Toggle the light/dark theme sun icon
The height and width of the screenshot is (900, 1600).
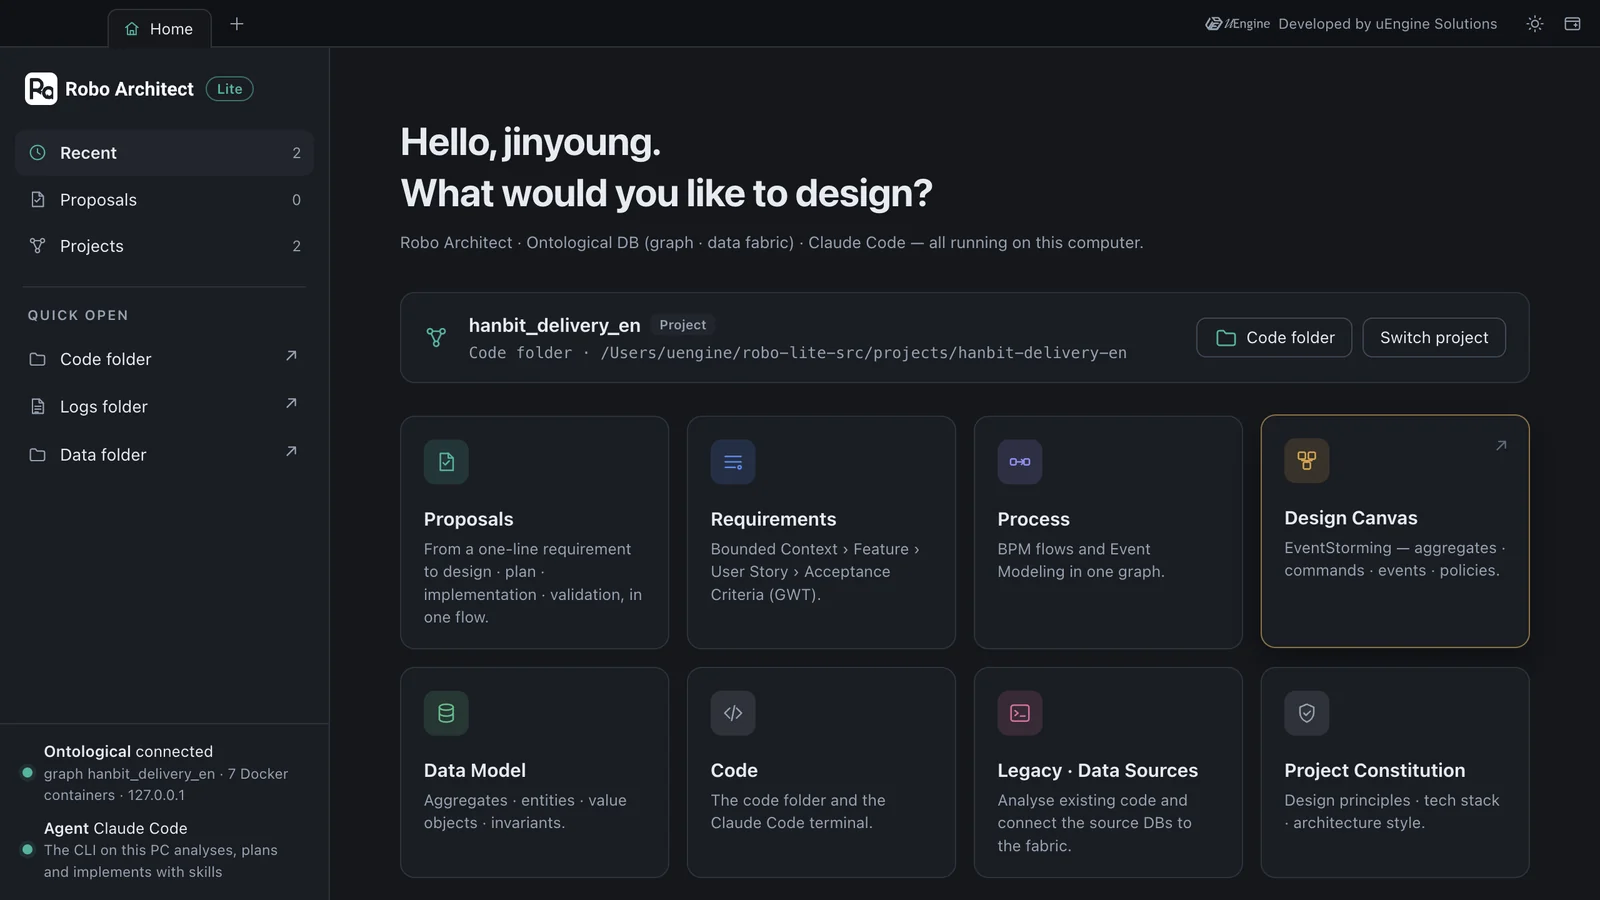(1535, 24)
